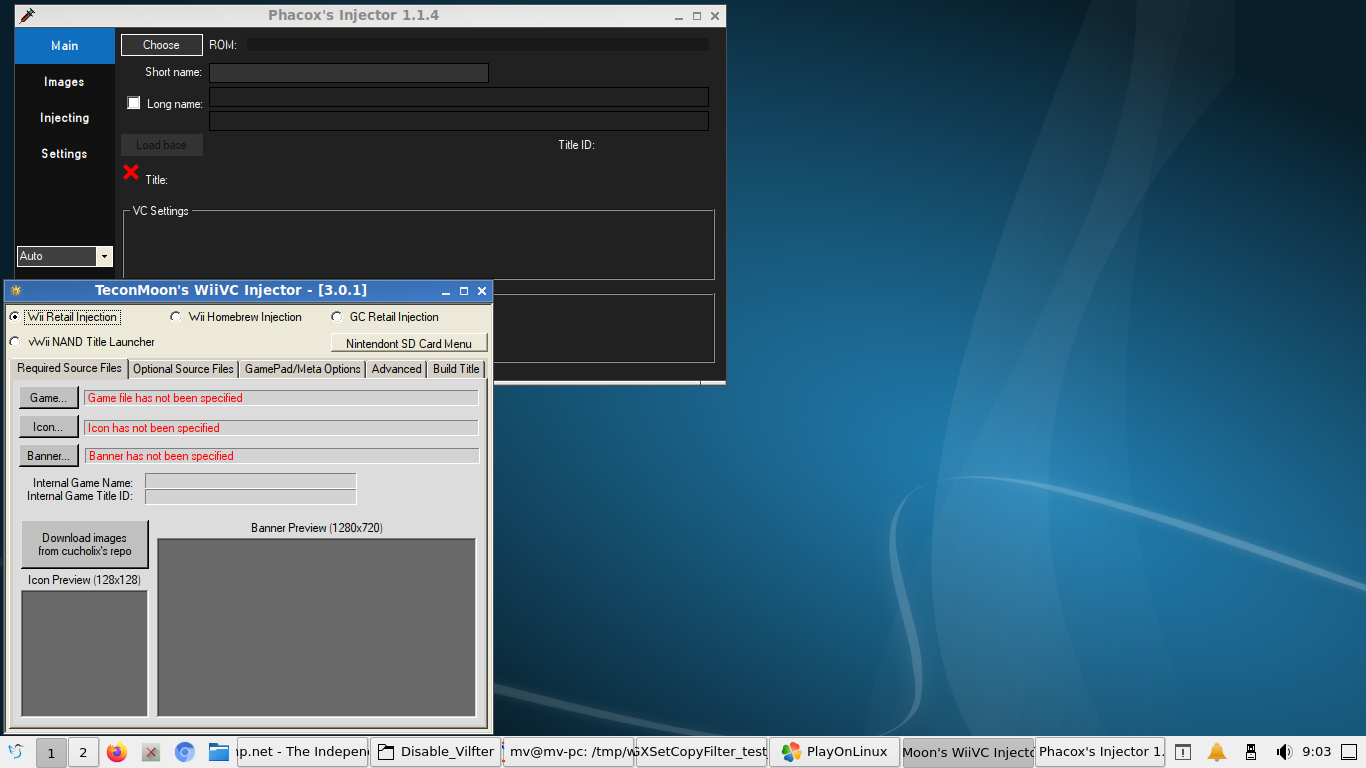This screenshot has width=1366, height=768.
Task: Open the TeconMoon's WiiVC Injector taskbar entry
Action: point(968,752)
